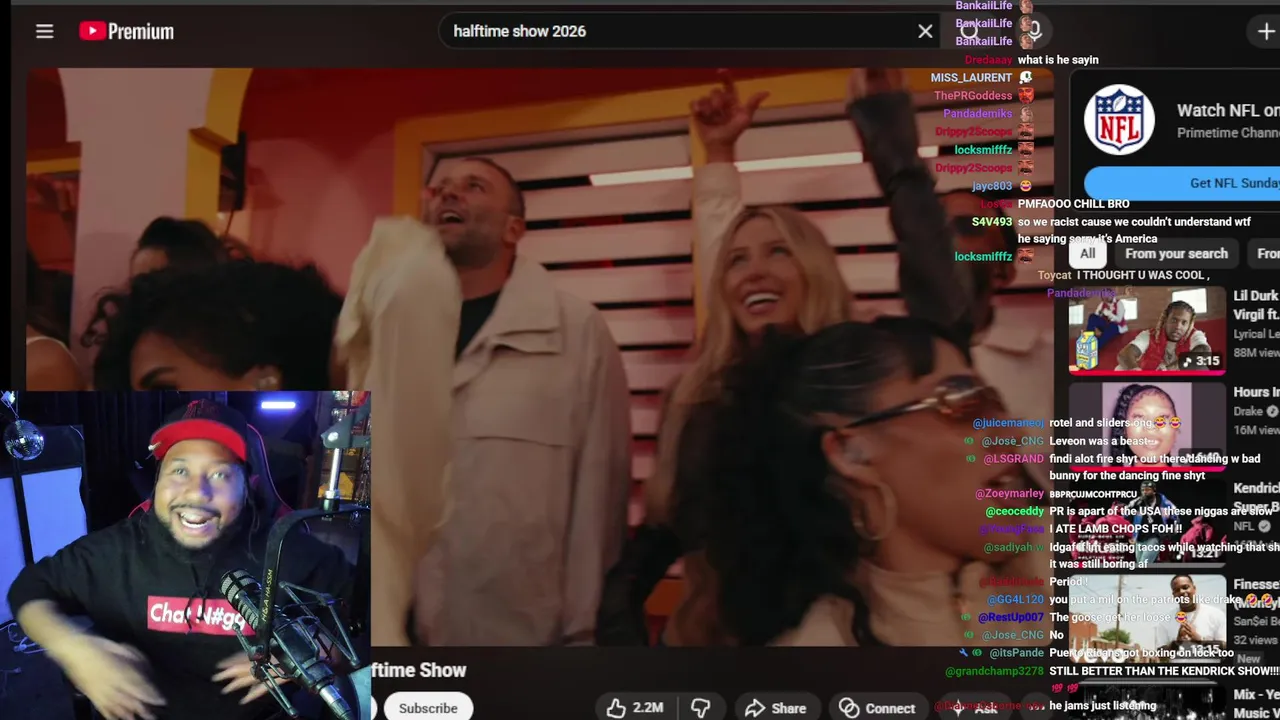1280x720 pixels.
Task: Click the @LSGRAND chat username
Action: point(1013,459)
